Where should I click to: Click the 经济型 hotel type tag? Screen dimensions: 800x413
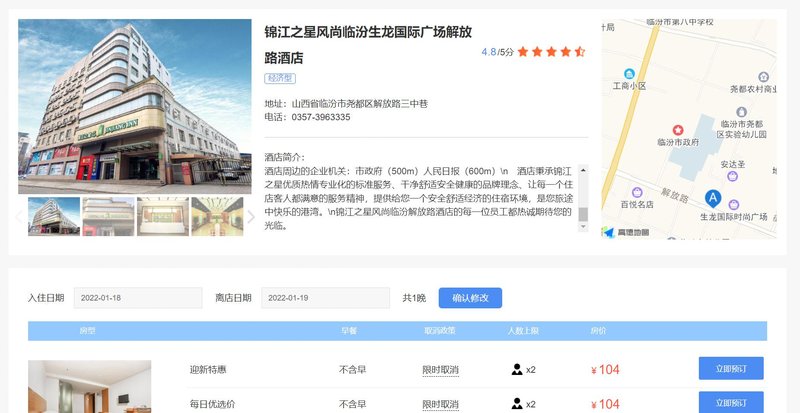[x=280, y=78]
